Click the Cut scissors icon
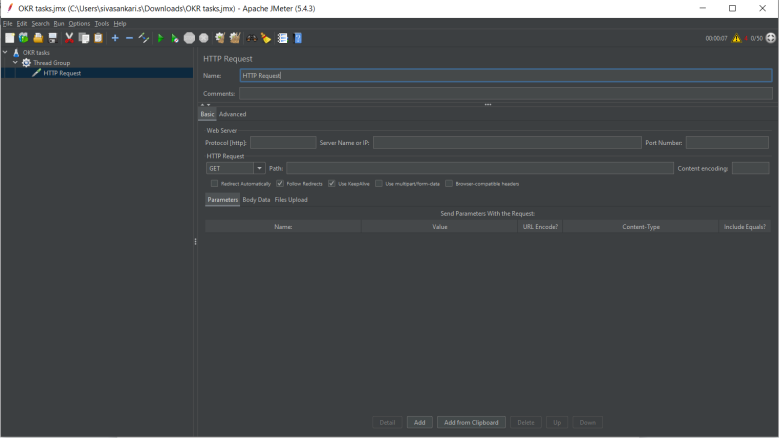The width and height of the screenshot is (780, 438). (69, 38)
